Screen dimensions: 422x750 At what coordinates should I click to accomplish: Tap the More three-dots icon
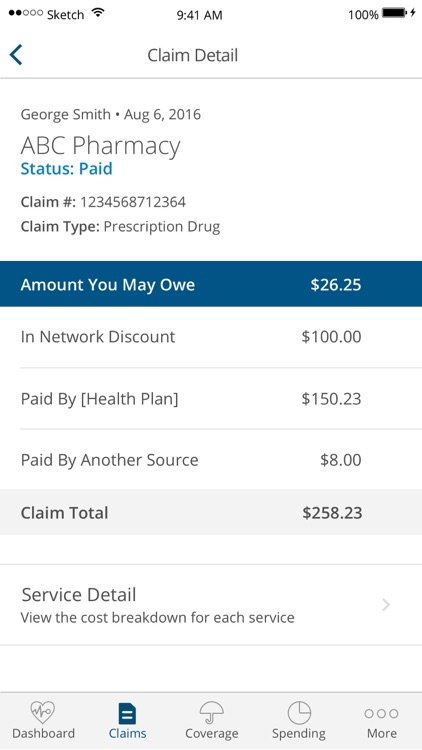(x=381, y=714)
